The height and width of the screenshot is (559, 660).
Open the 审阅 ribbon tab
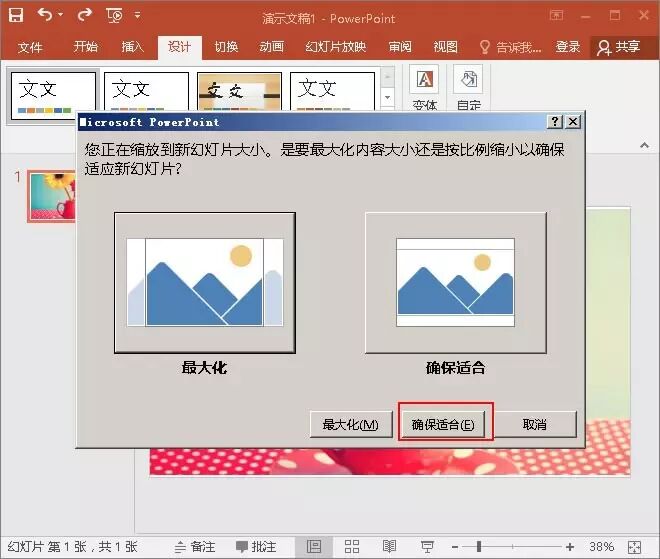400,47
